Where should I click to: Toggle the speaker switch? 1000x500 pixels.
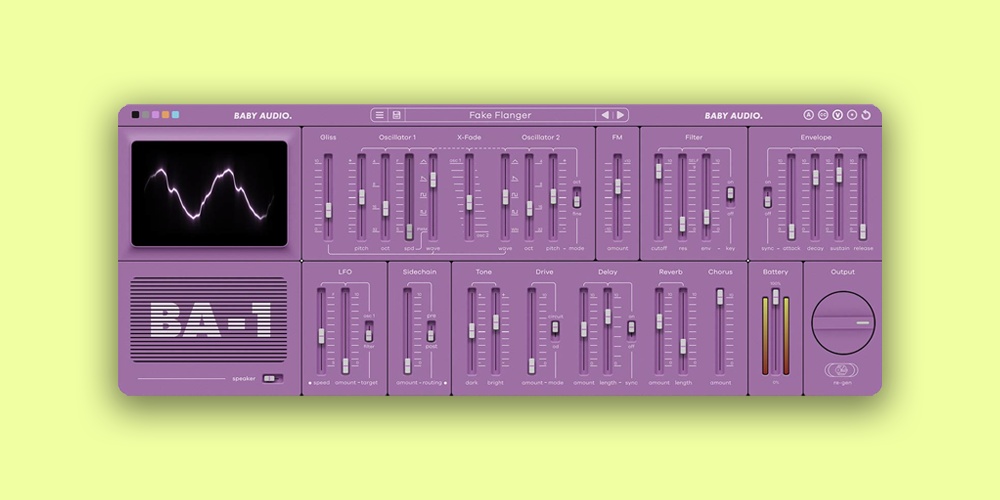click(x=272, y=379)
